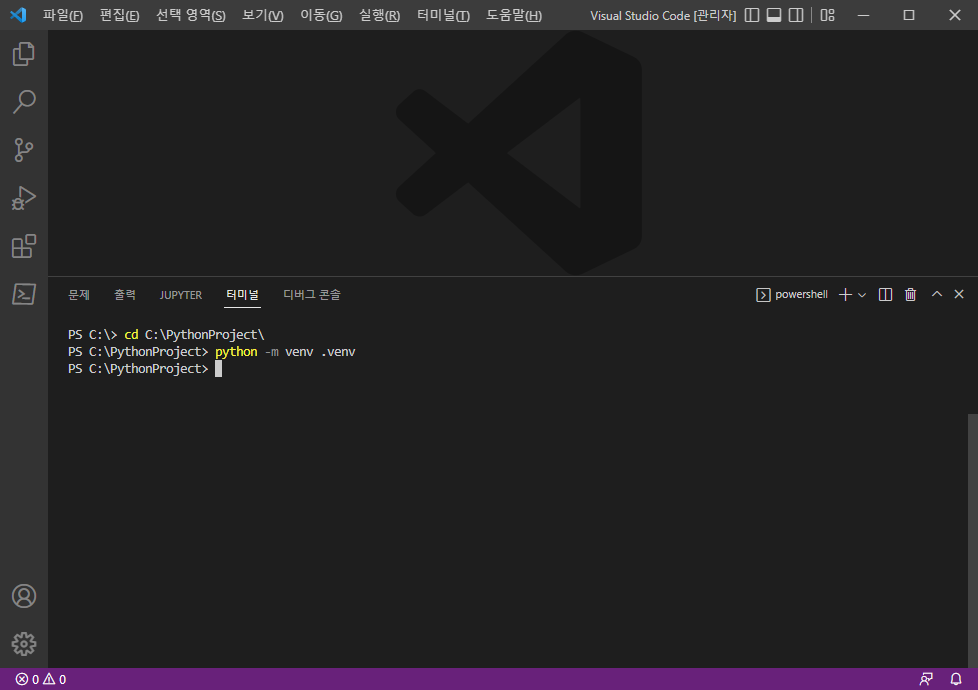Open the 선택 영역(S) menu

click(x=190, y=15)
